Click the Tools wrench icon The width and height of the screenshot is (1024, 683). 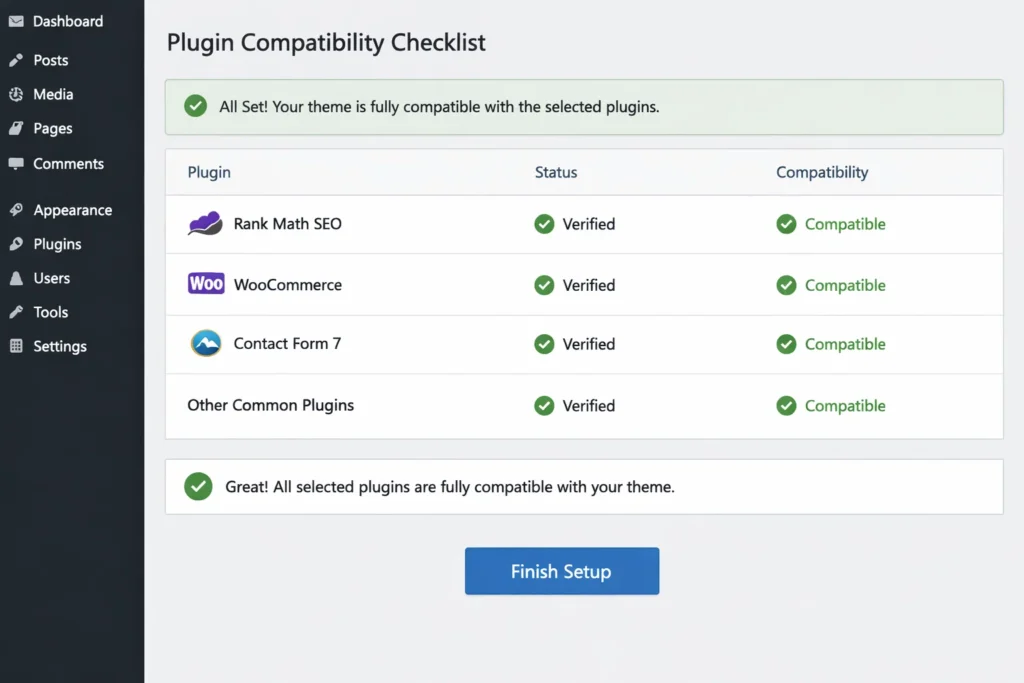15,312
